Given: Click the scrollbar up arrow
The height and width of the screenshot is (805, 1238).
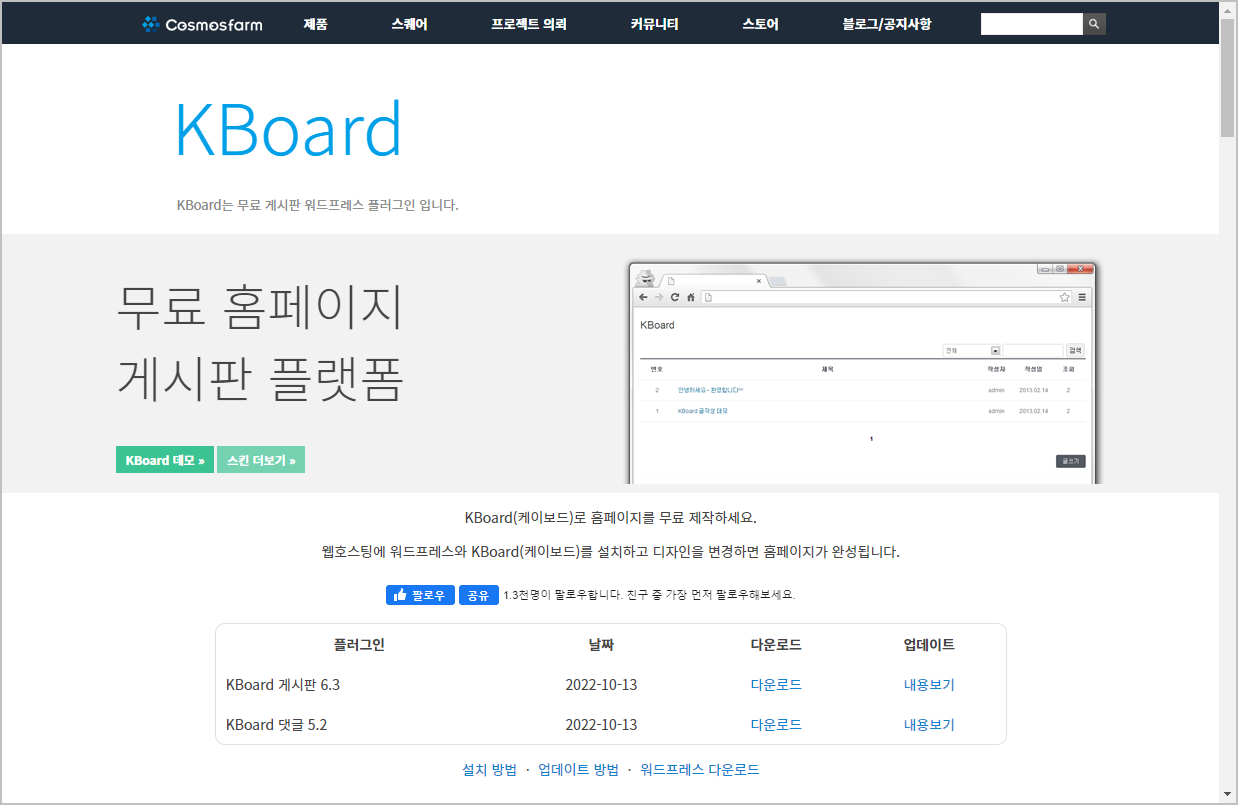Looking at the screenshot, I should pyautogui.click(x=1228, y=9).
